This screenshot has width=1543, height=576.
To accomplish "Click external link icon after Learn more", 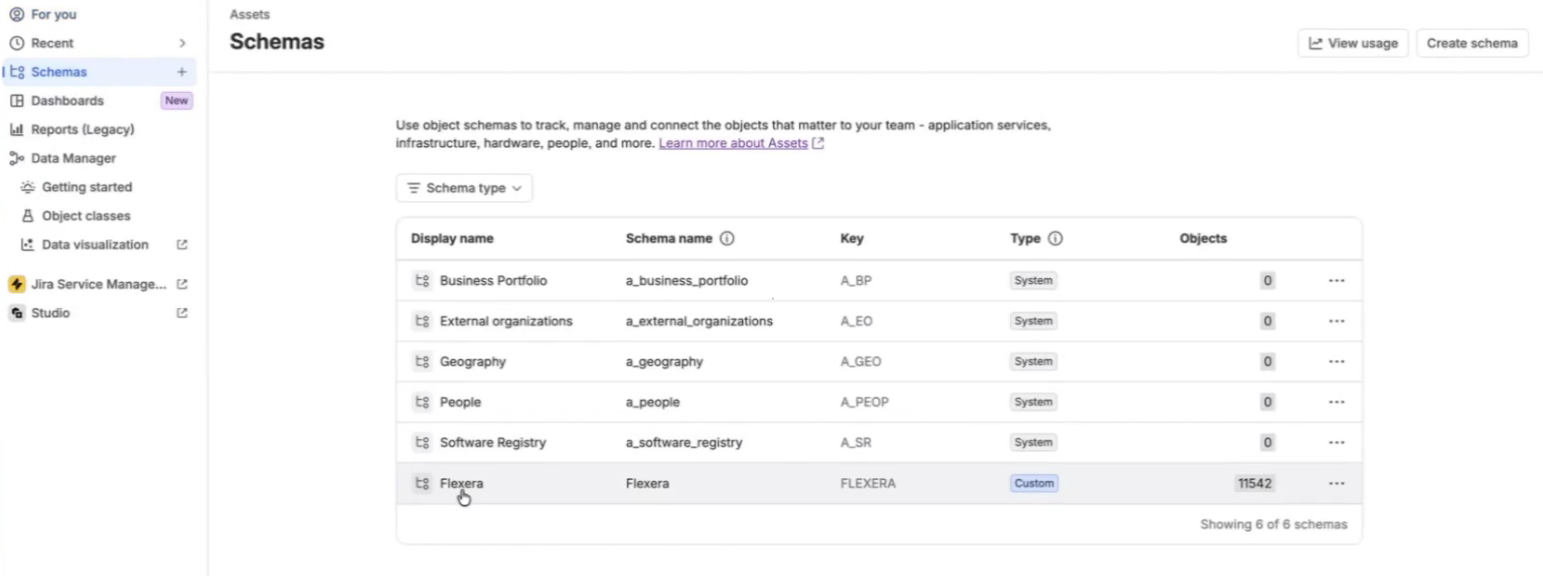I will [x=818, y=144].
